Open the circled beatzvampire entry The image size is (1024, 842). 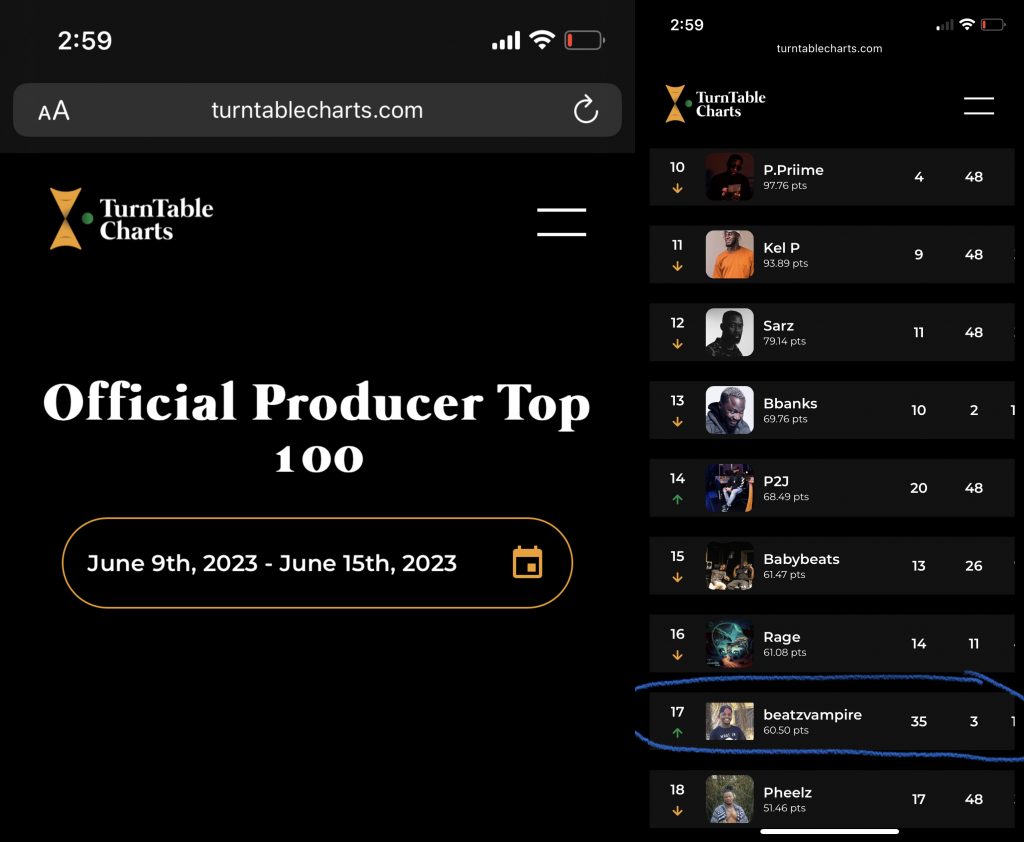point(831,721)
